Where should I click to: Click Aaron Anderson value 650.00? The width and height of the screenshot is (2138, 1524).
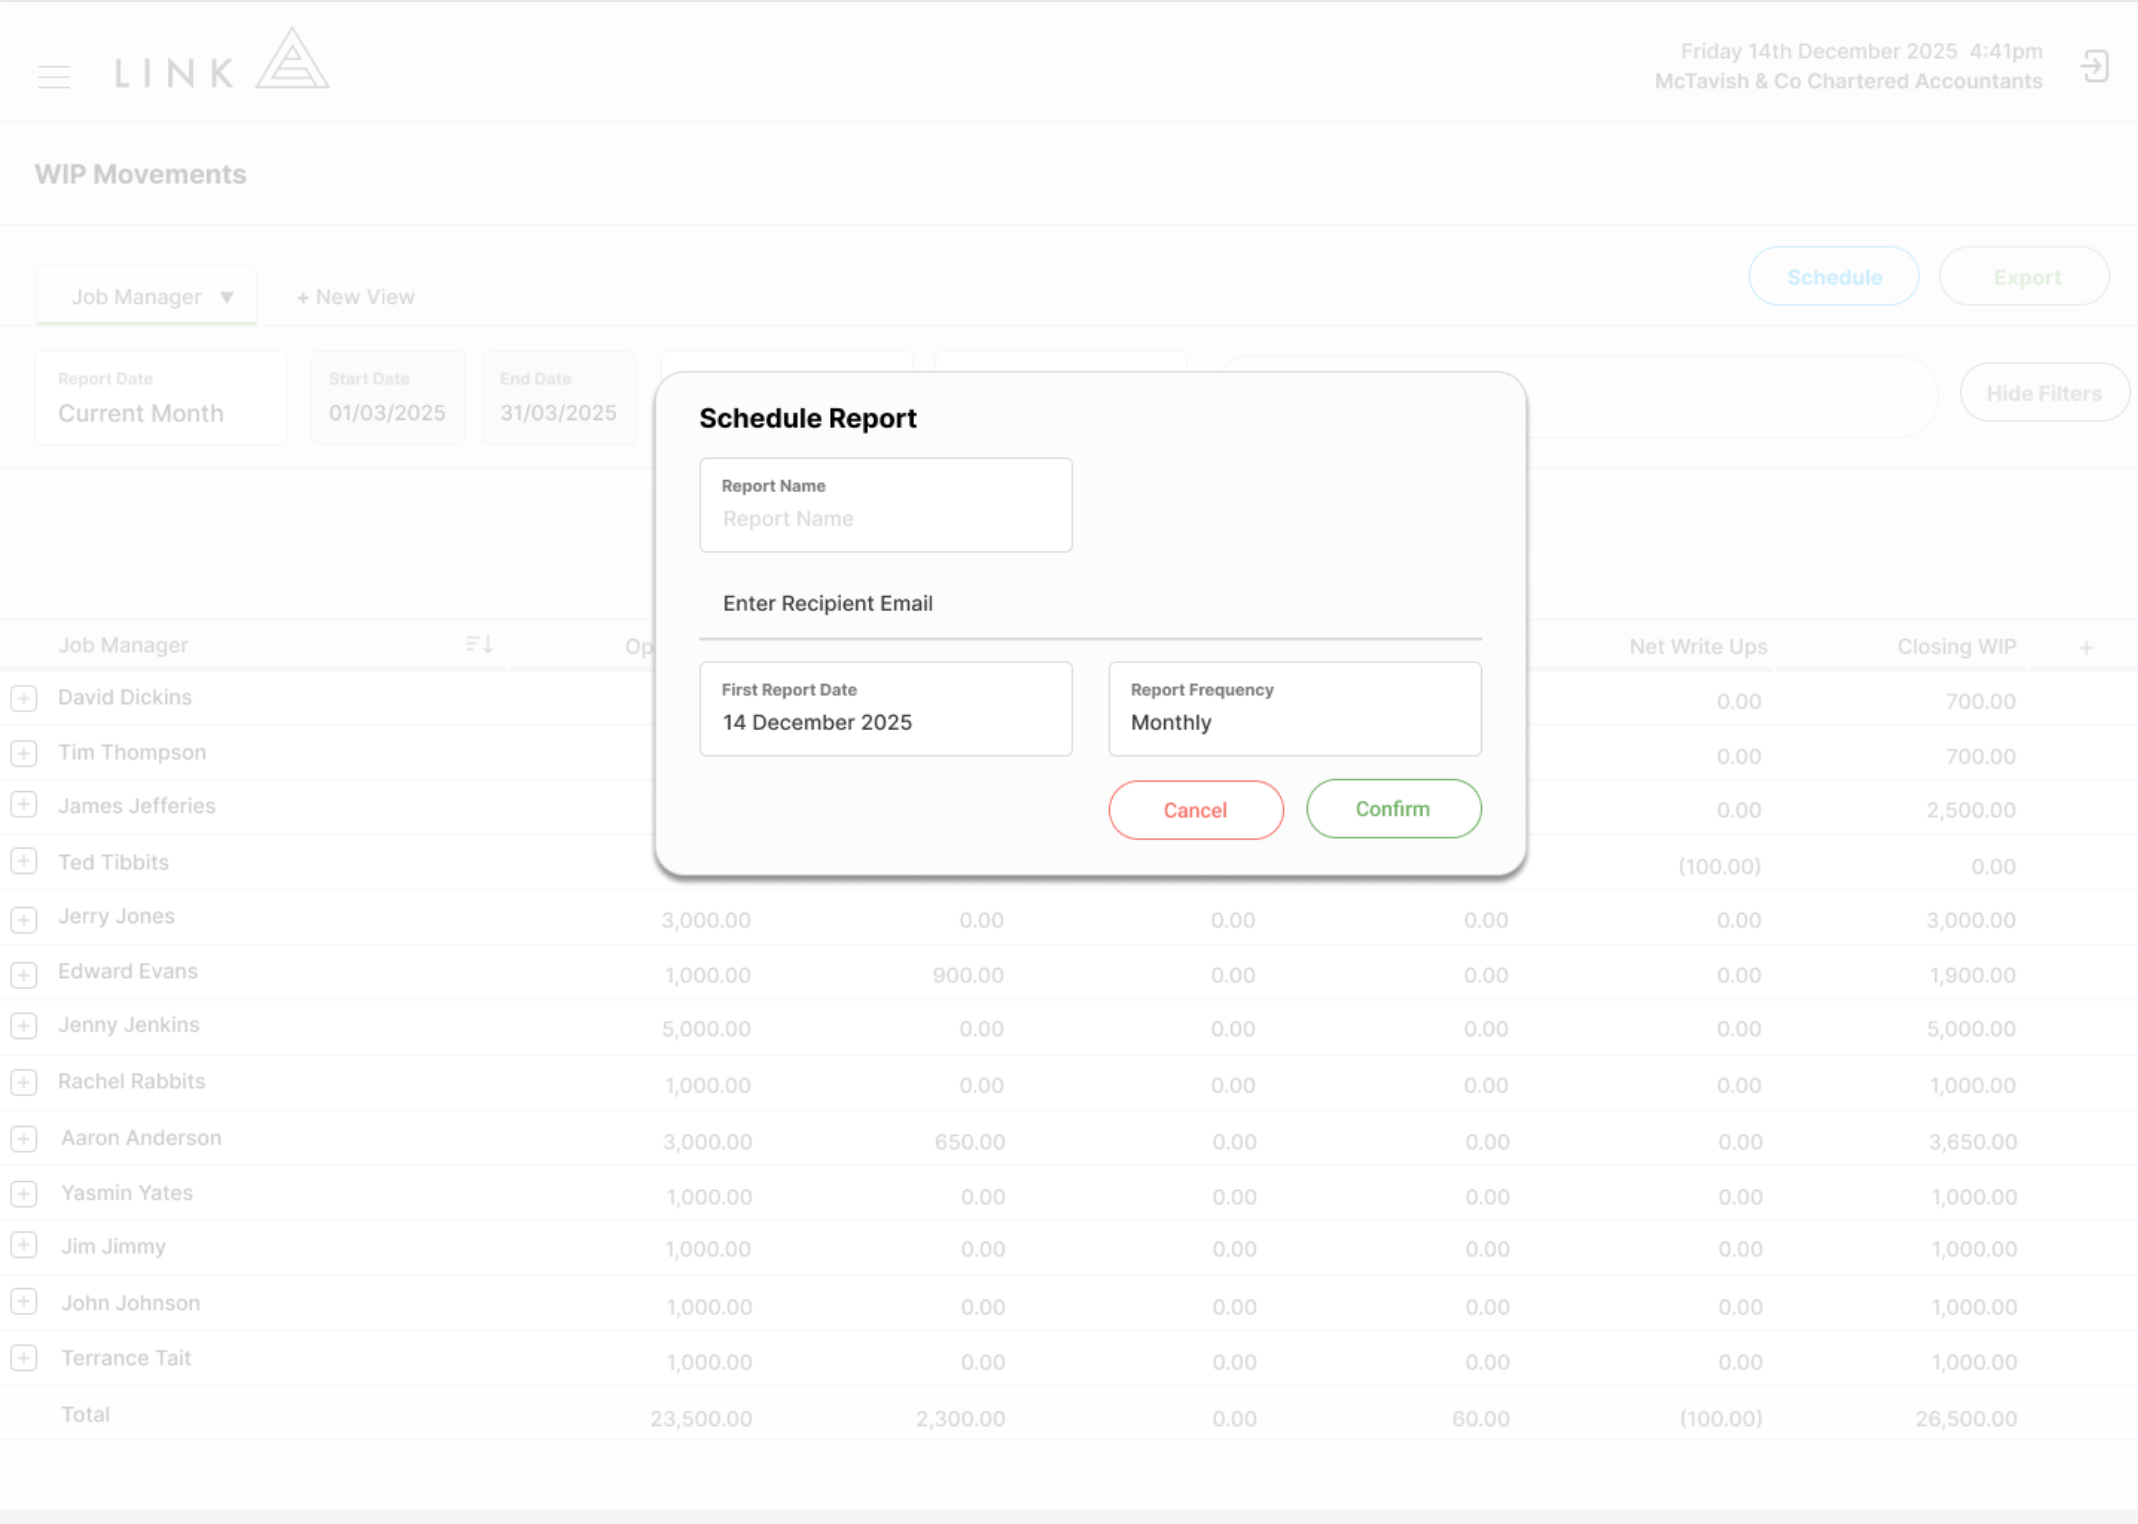pos(970,1142)
